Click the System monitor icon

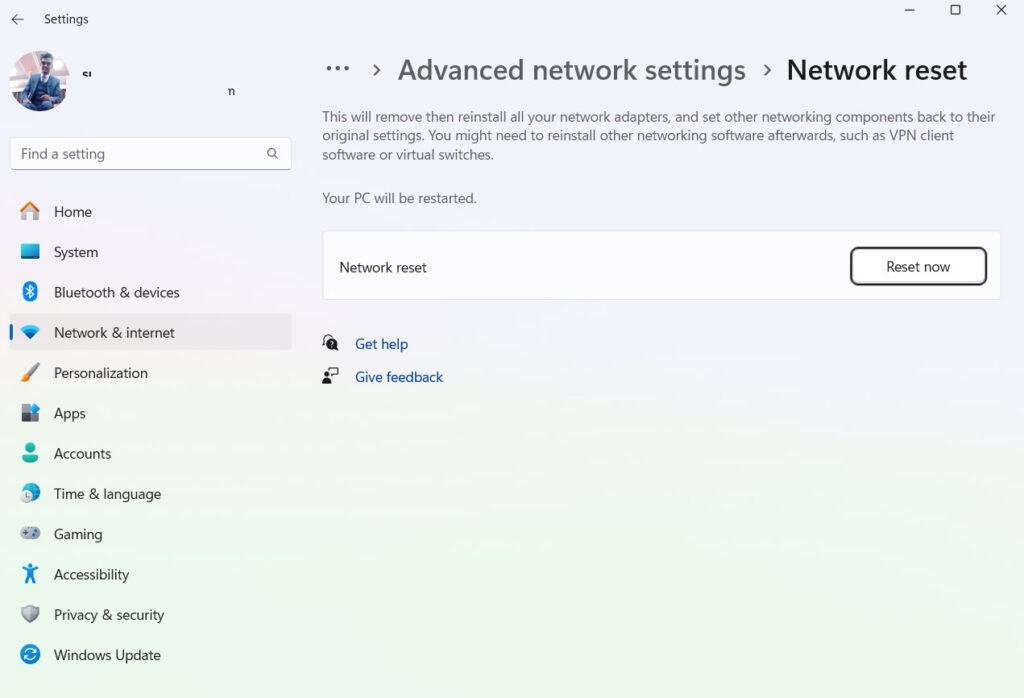30,252
